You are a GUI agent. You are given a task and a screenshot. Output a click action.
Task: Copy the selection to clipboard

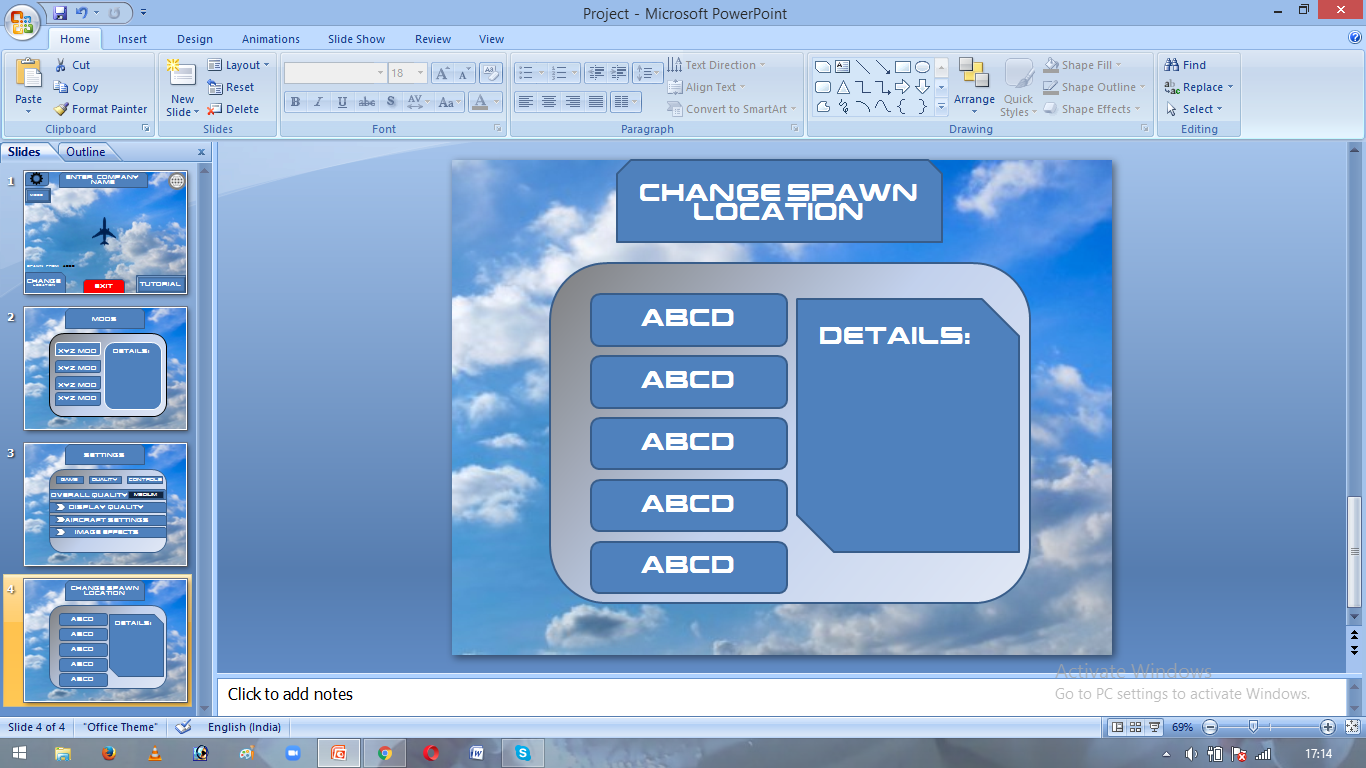coord(76,87)
